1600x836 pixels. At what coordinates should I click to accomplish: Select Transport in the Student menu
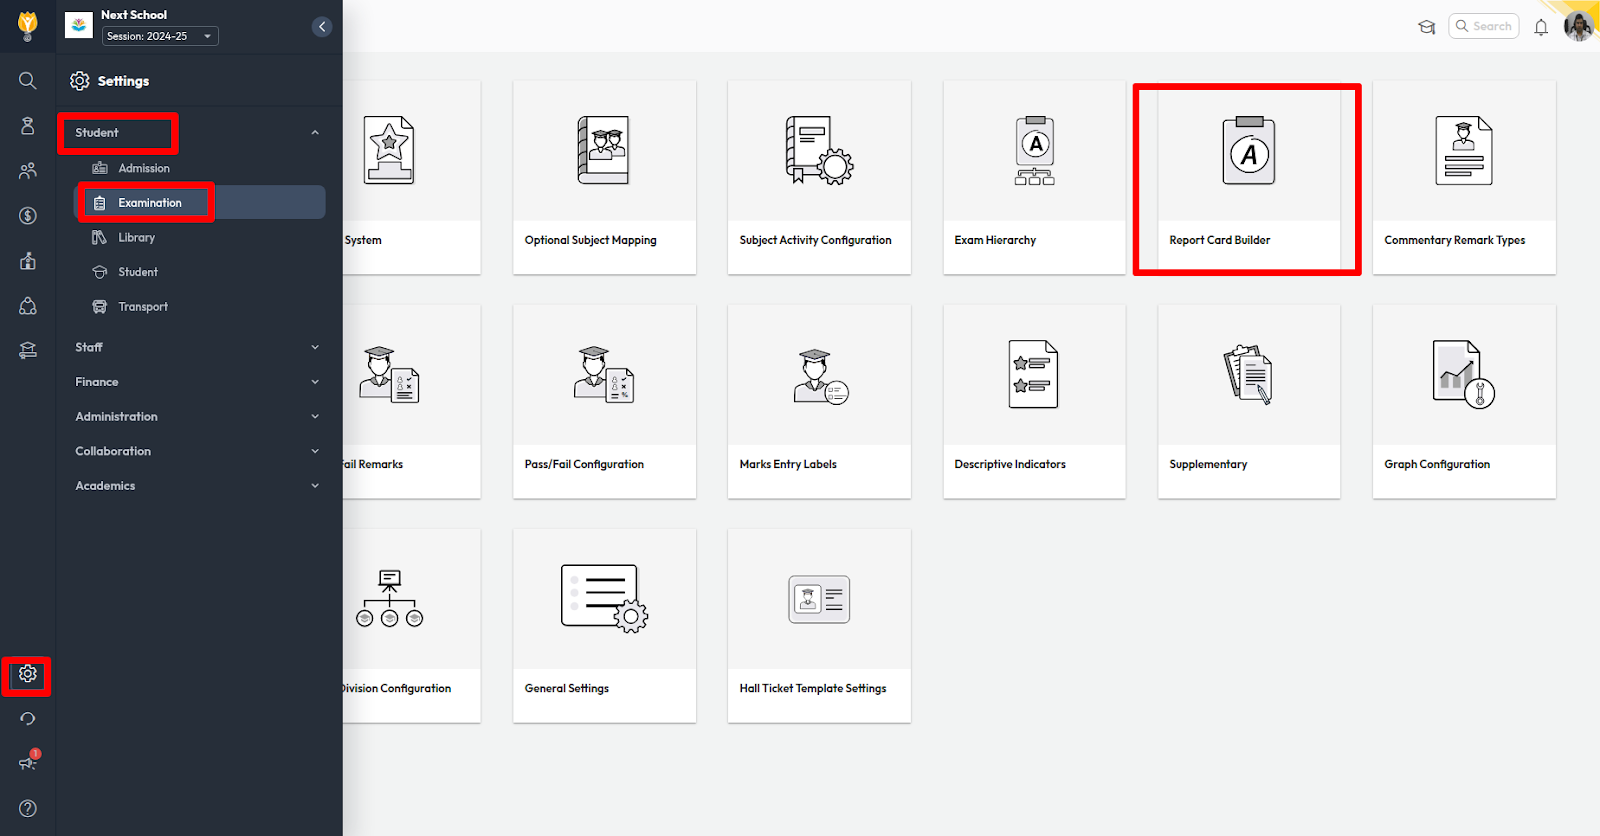[143, 307]
